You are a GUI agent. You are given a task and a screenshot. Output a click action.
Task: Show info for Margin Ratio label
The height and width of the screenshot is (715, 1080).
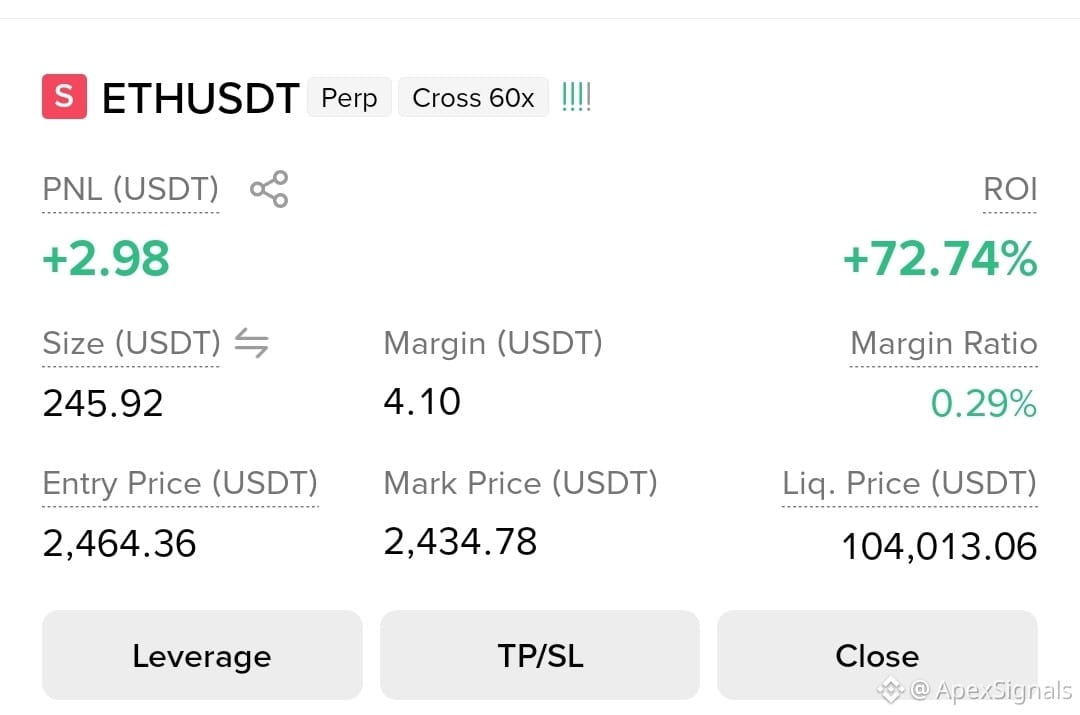(944, 343)
